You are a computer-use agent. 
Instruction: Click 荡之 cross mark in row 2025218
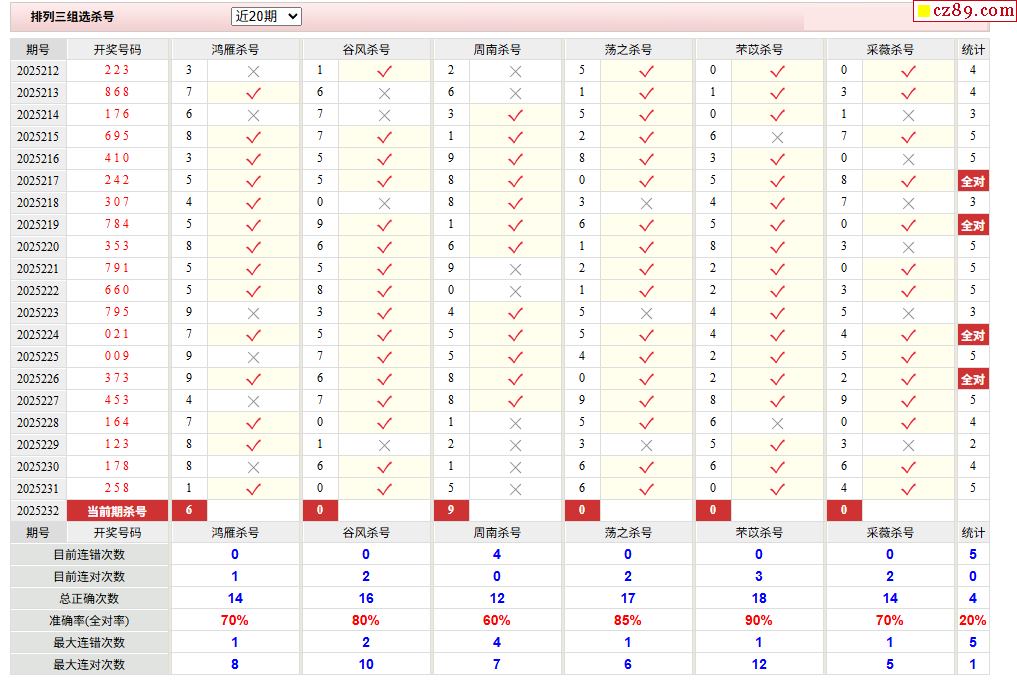(647, 204)
